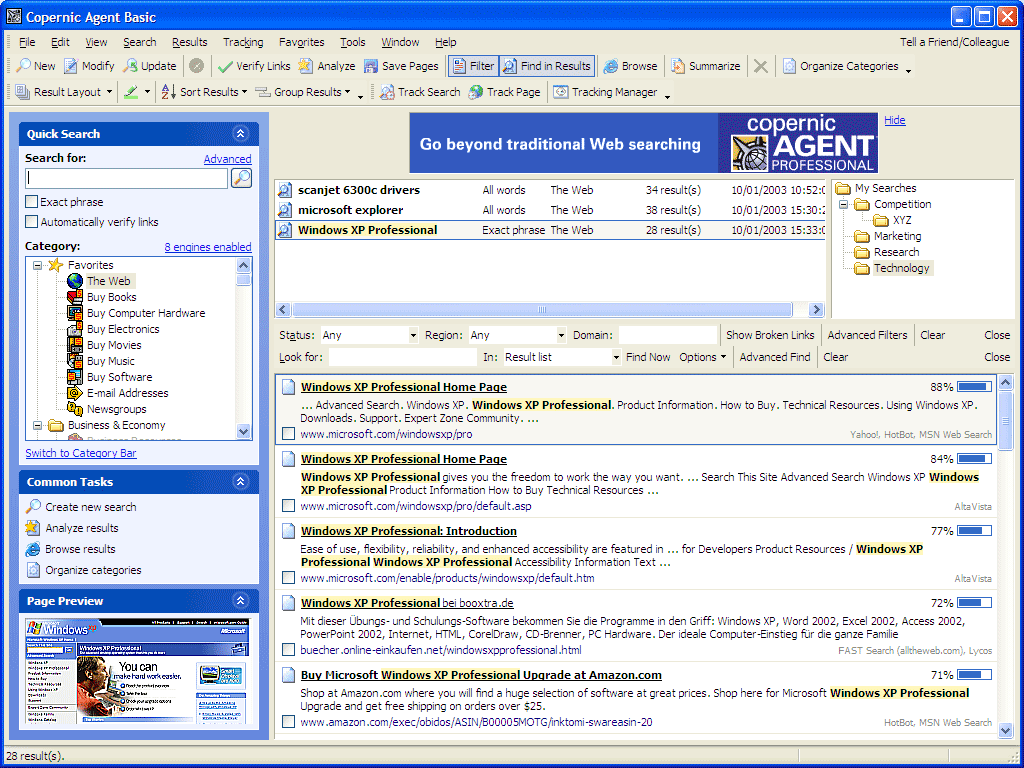Click the Update search toolbar button
The height and width of the screenshot is (768, 1024).
pyautogui.click(x=150, y=66)
